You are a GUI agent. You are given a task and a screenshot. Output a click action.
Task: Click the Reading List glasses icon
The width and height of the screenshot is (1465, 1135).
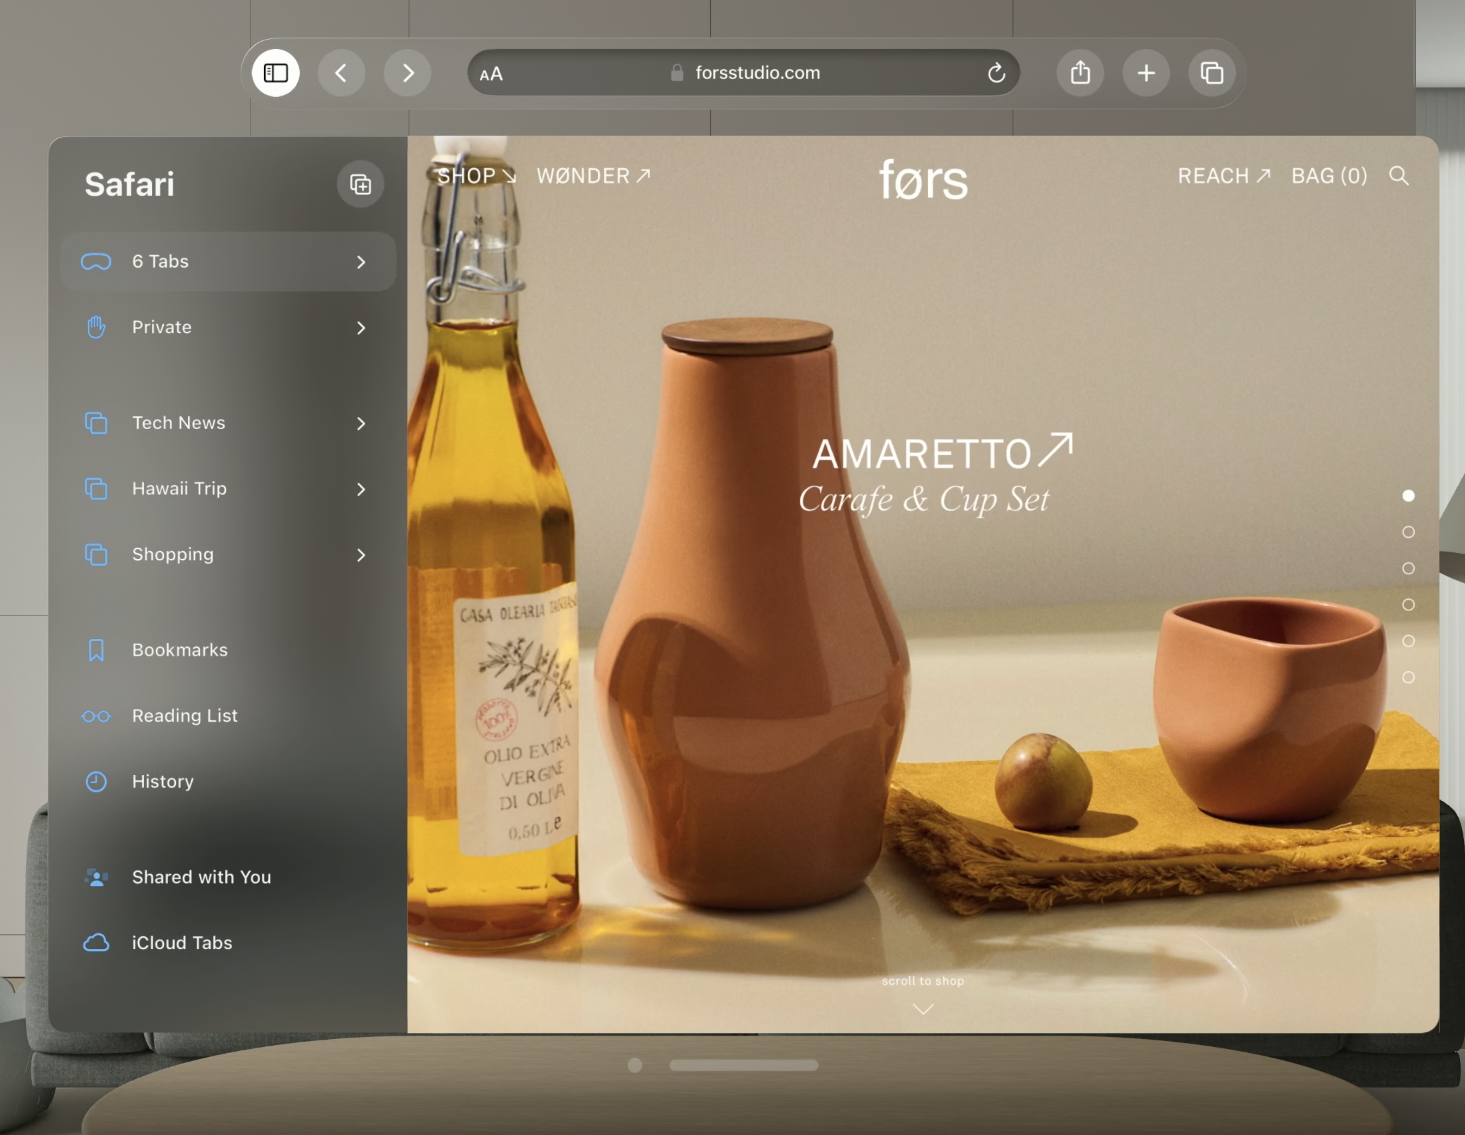click(96, 716)
